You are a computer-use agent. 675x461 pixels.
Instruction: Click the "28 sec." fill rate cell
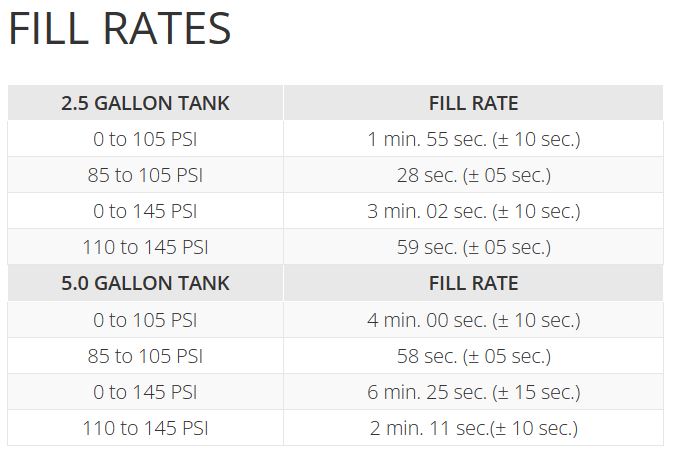click(x=473, y=175)
